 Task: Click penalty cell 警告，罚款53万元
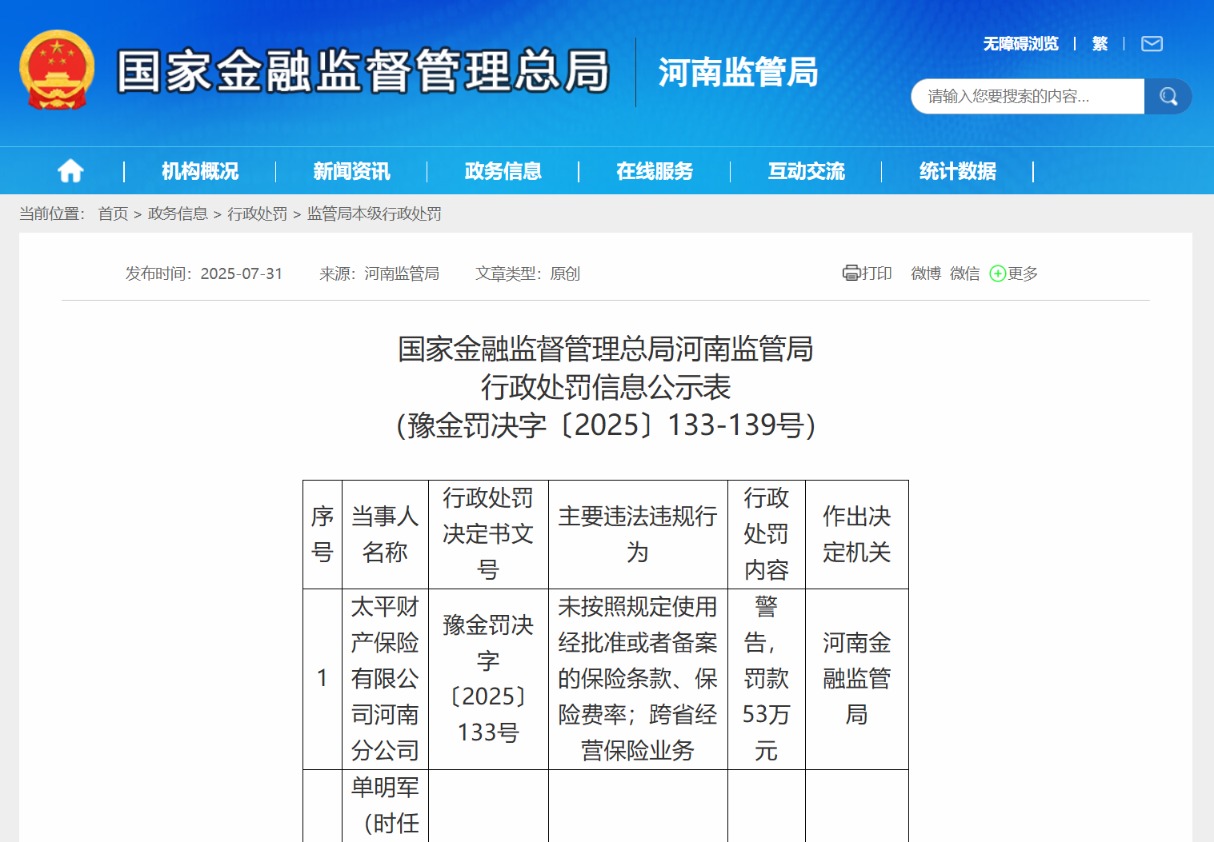pyautogui.click(x=766, y=679)
